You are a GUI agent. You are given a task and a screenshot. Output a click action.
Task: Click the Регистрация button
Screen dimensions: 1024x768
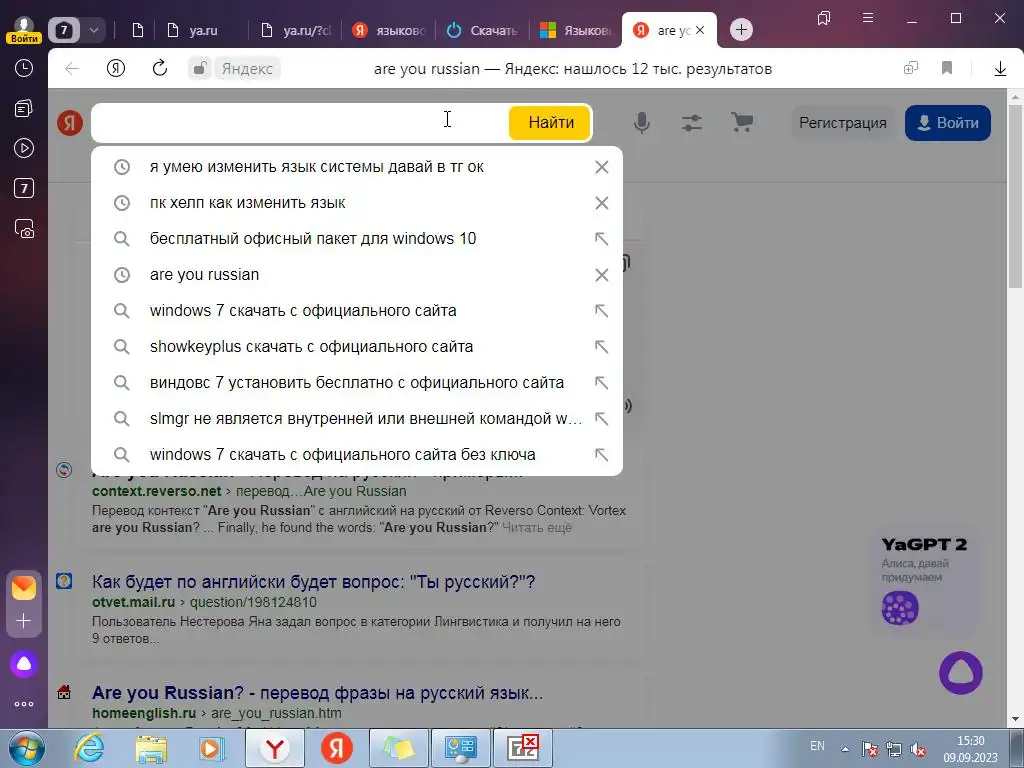(843, 123)
